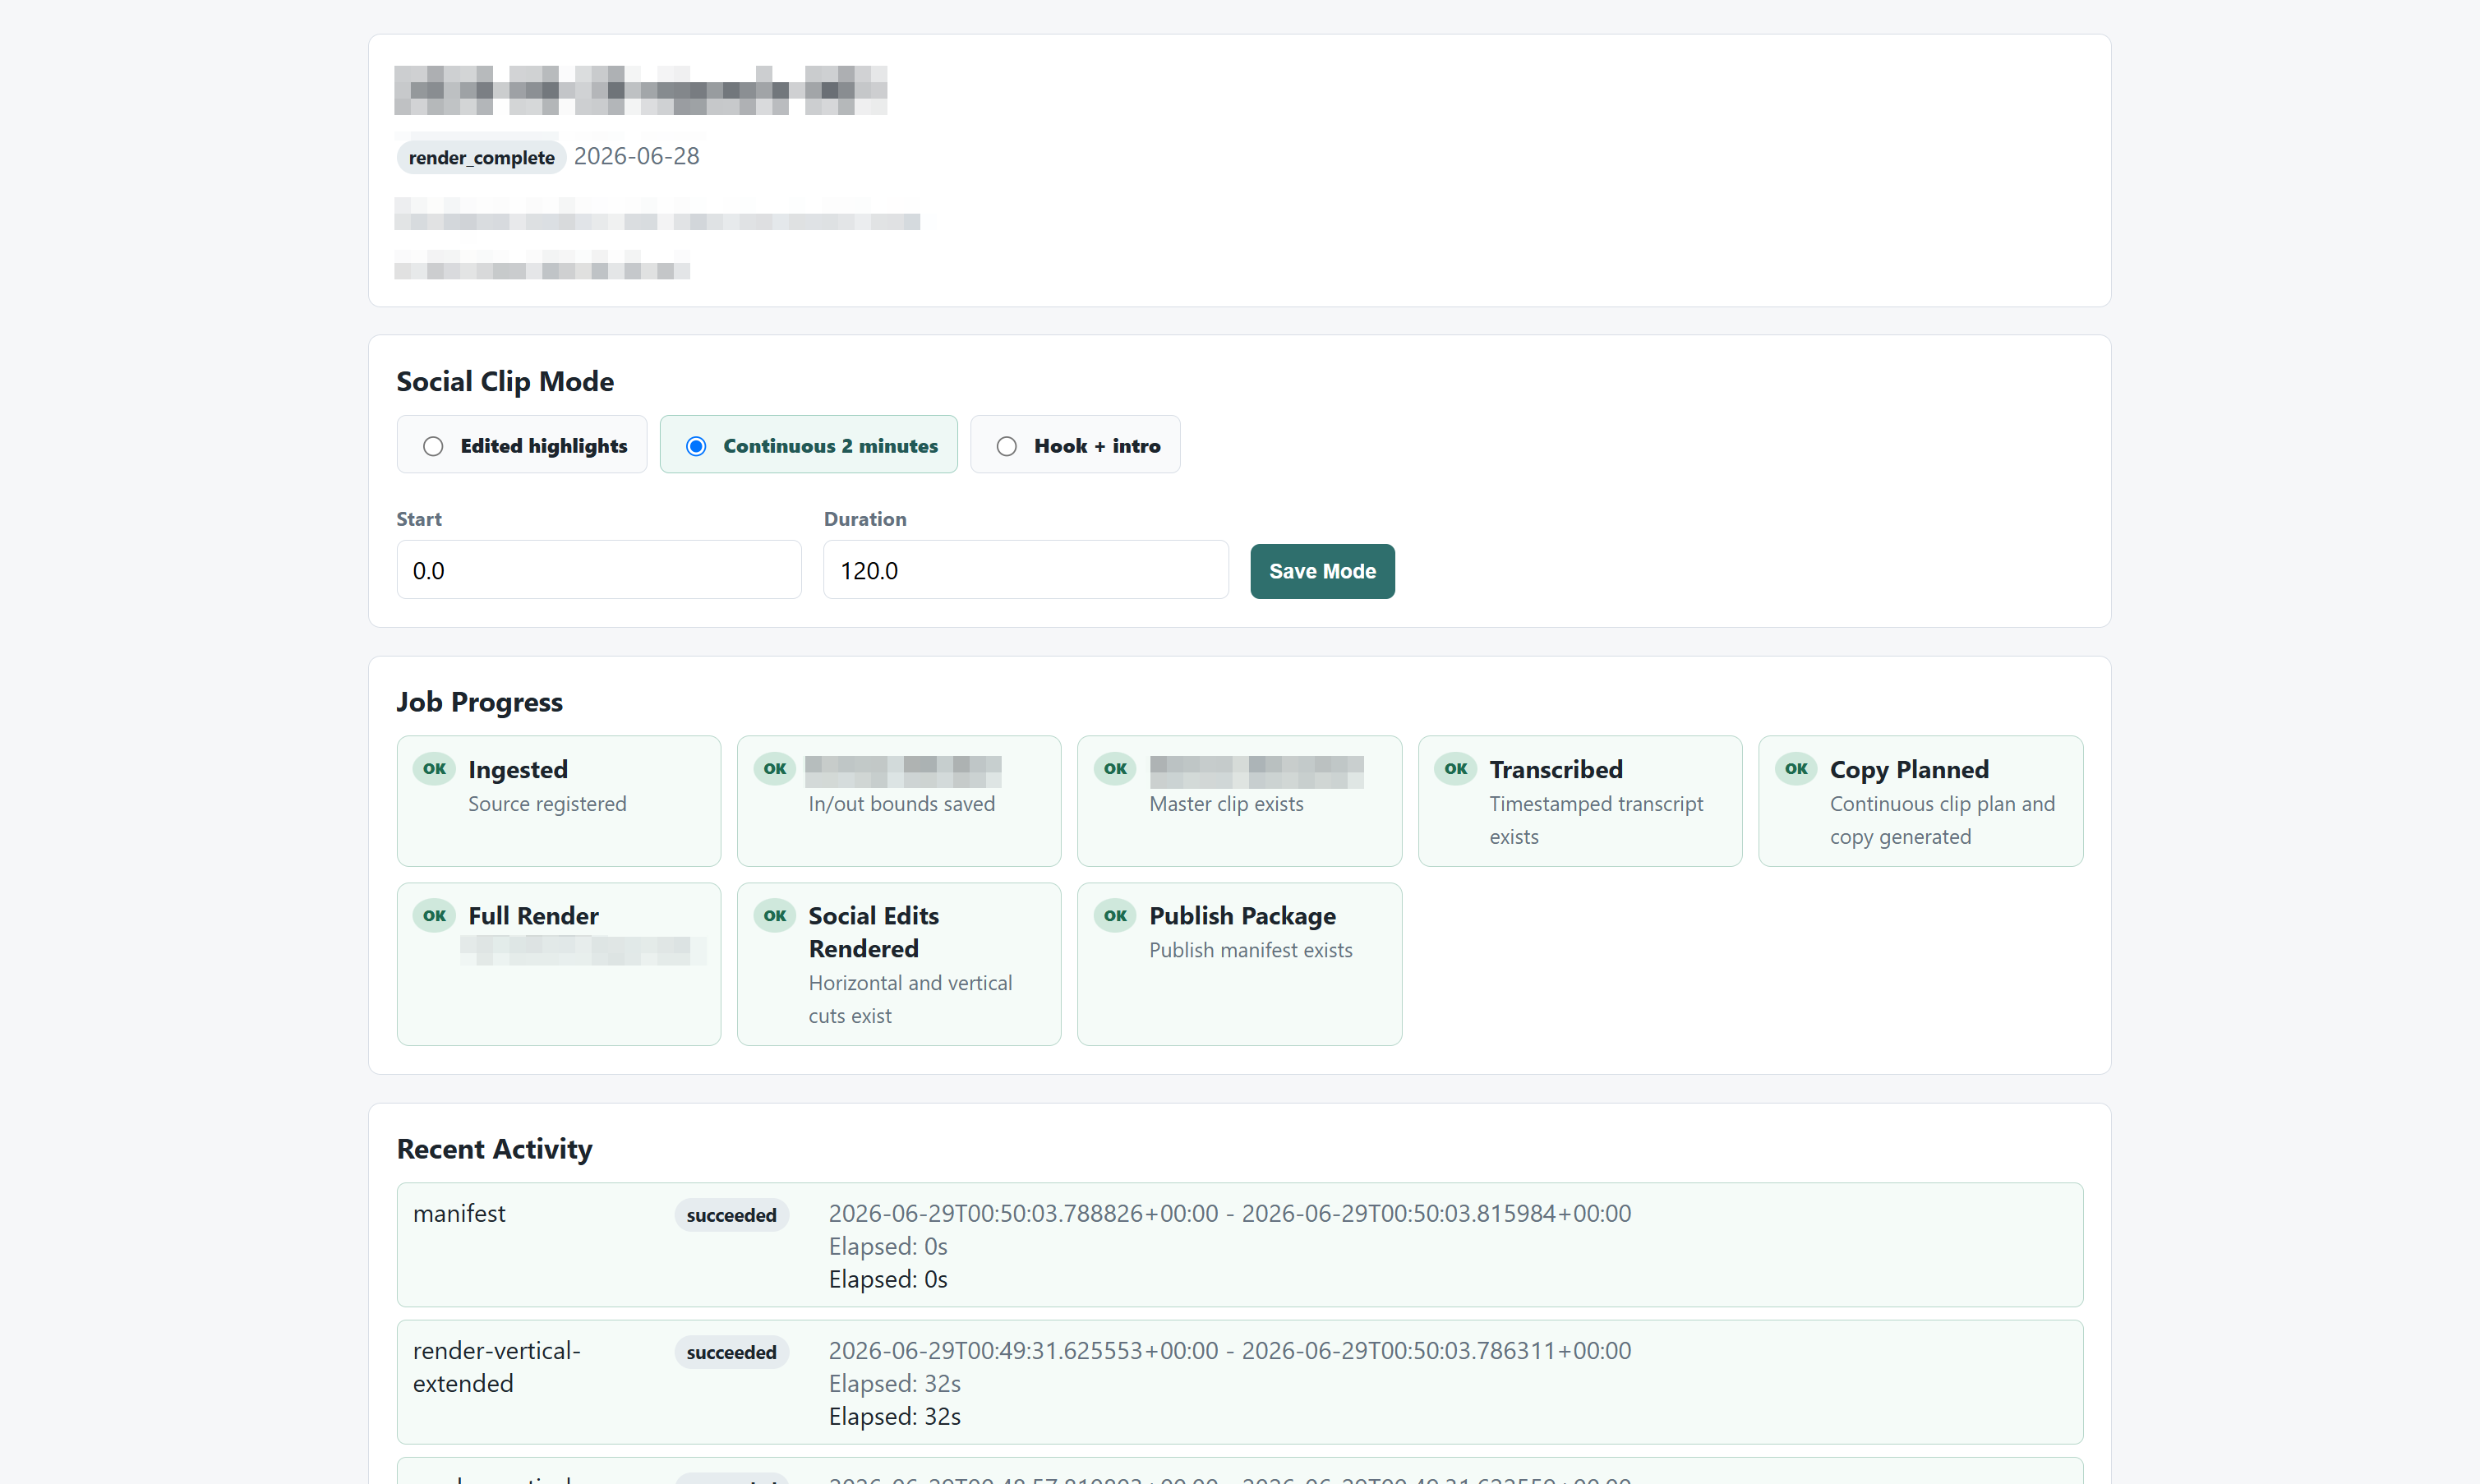Click the Social Edits Rendered title
Viewport: 2480px width, 1484px height.
click(x=873, y=932)
